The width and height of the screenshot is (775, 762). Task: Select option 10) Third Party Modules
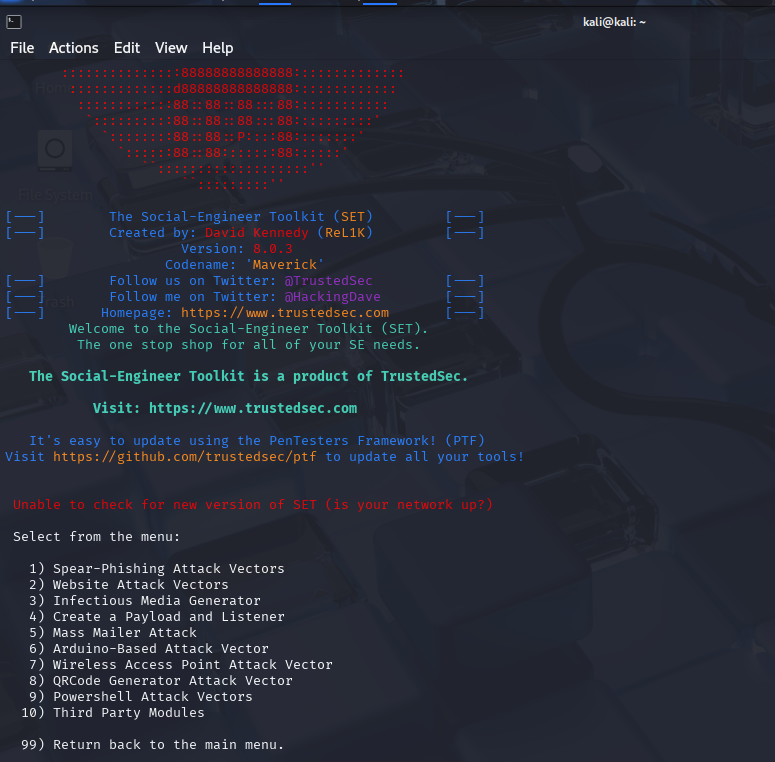click(113, 713)
